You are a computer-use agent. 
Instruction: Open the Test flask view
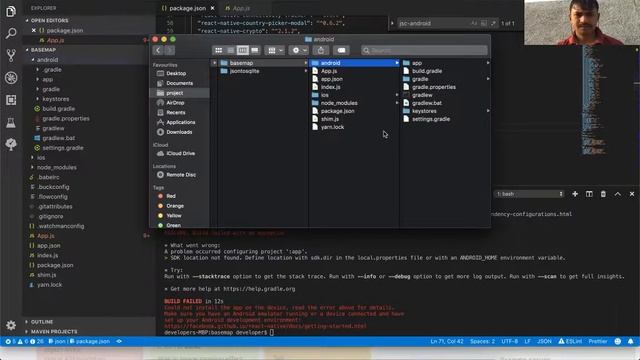coord(11,122)
